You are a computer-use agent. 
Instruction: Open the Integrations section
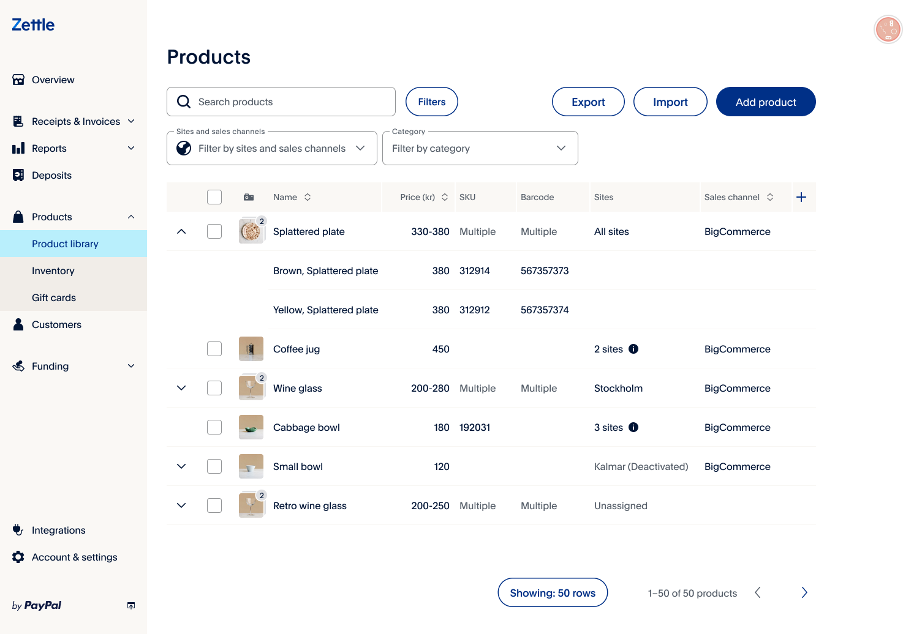click(x=55, y=530)
